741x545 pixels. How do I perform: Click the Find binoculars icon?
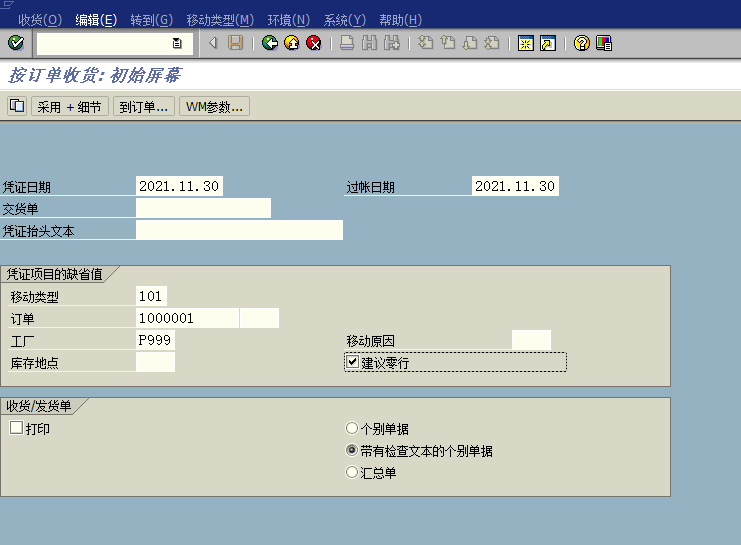369,43
